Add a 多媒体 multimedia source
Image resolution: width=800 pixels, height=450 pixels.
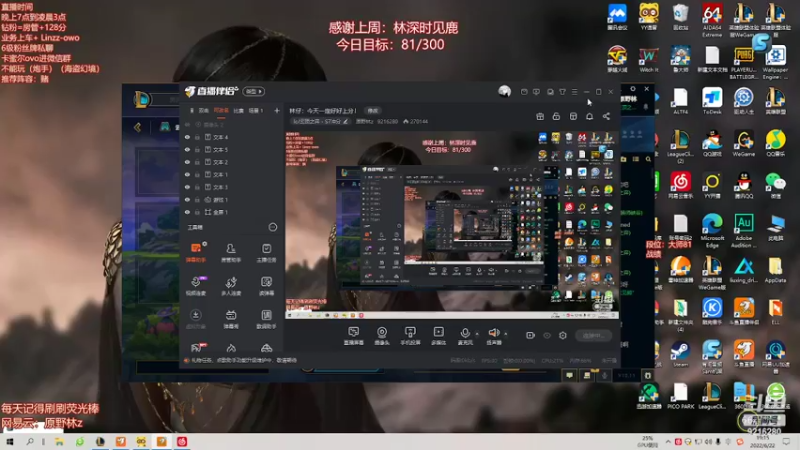[x=439, y=336]
